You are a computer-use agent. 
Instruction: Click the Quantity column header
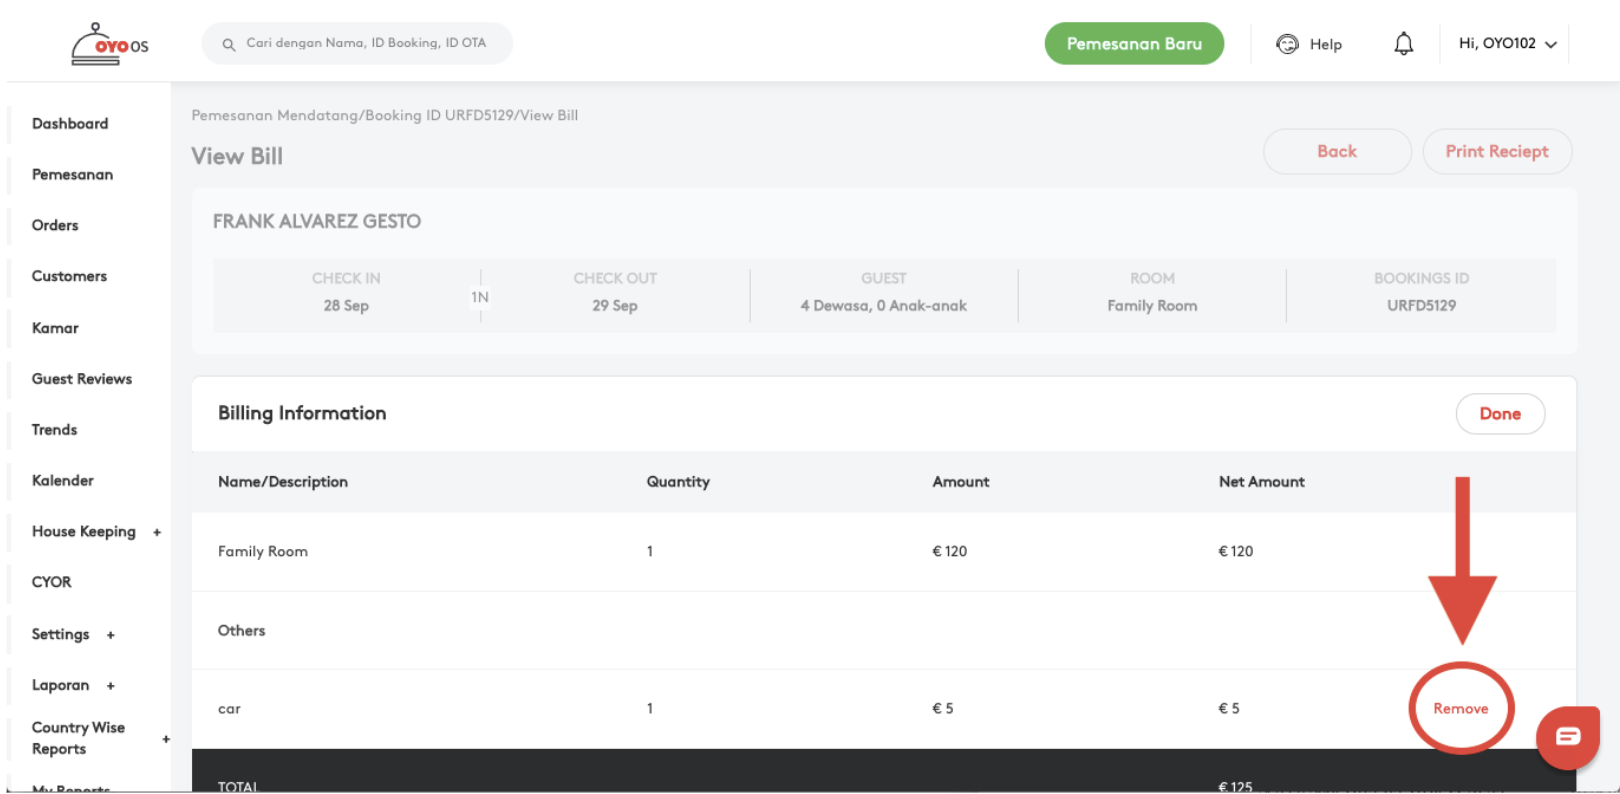[x=678, y=482]
